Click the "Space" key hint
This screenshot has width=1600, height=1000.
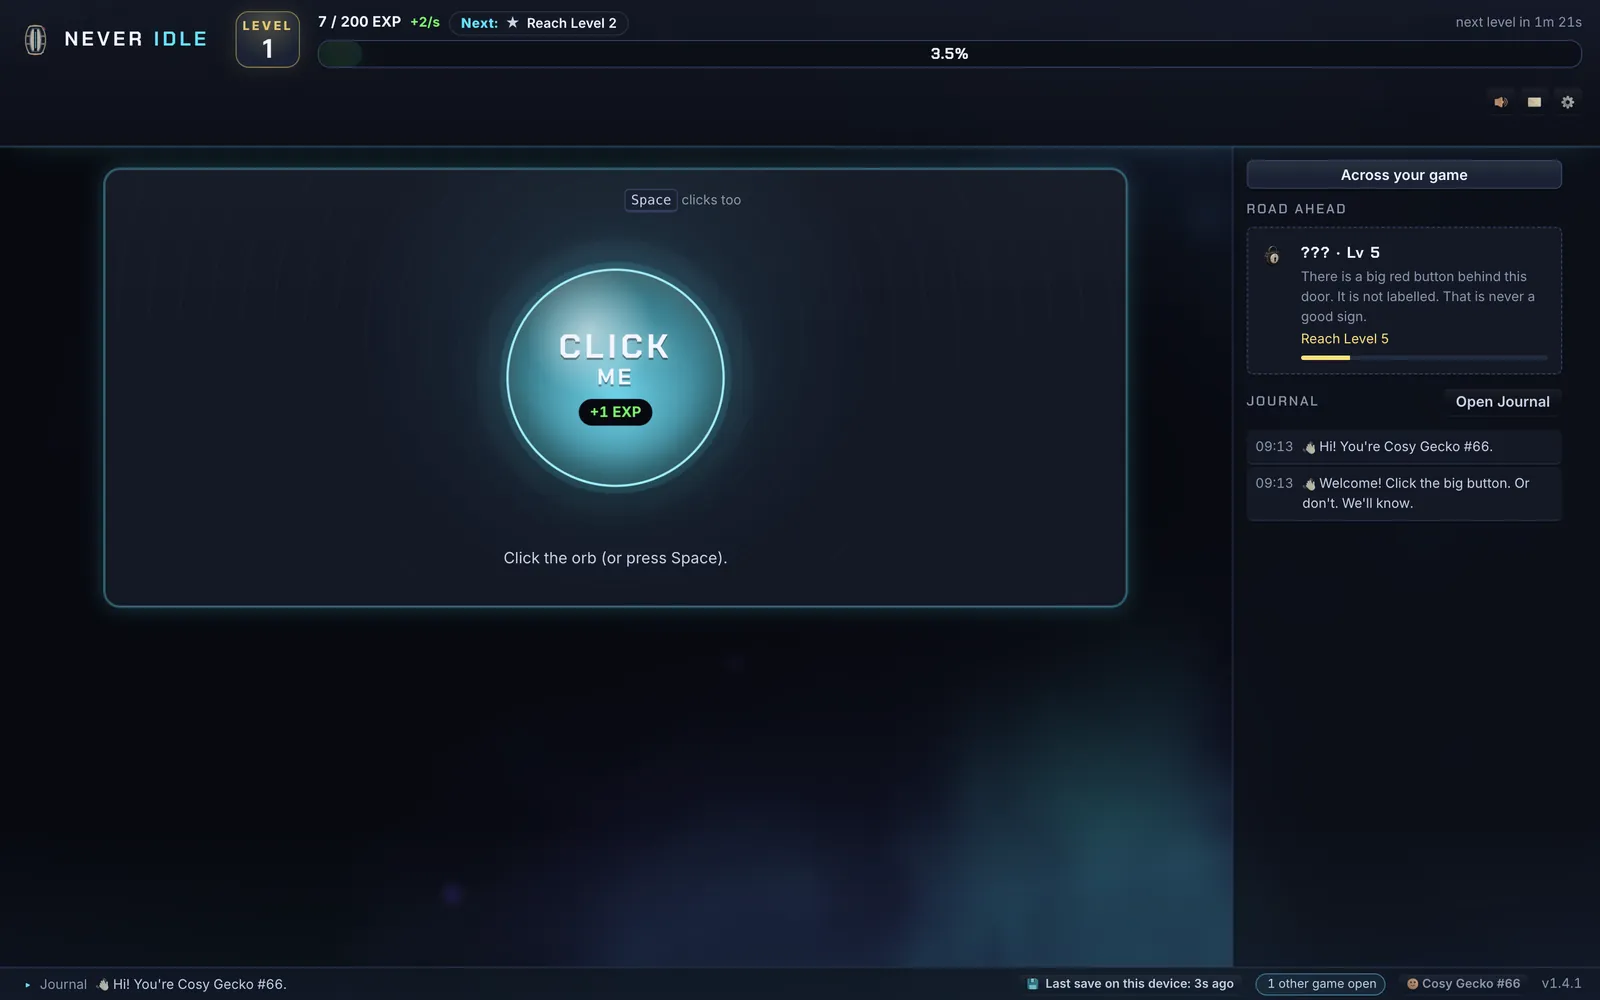pyautogui.click(x=651, y=200)
